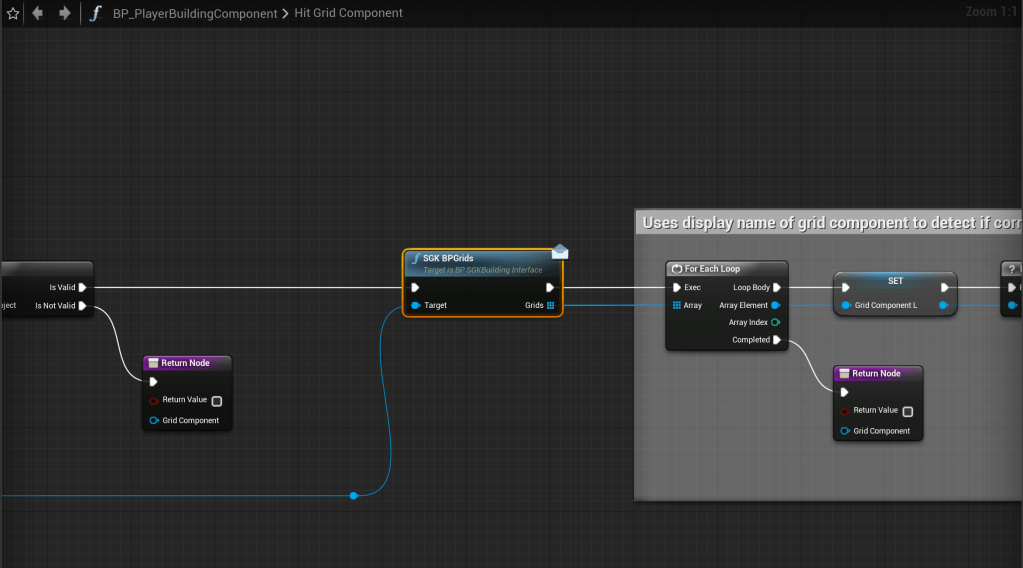This screenshot has width=1023, height=568.
Task: Click the Hit Grid Component breadcrumb
Action: (x=348, y=13)
